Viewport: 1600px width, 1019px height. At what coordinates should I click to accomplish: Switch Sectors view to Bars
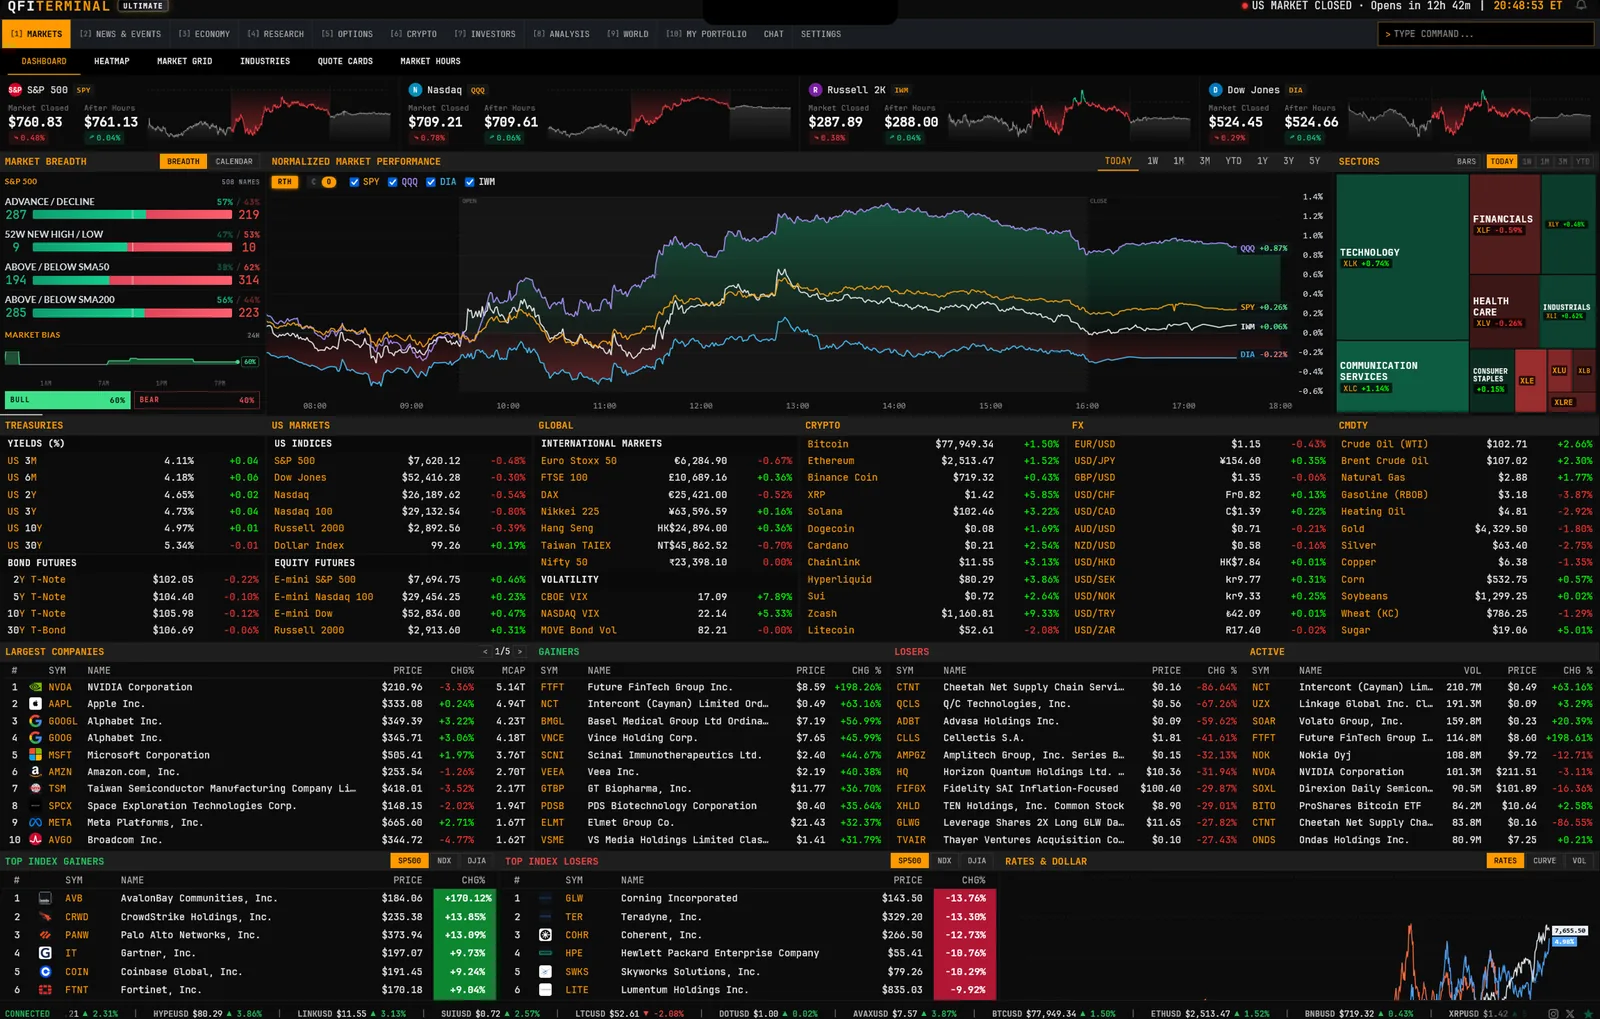[x=1466, y=161]
